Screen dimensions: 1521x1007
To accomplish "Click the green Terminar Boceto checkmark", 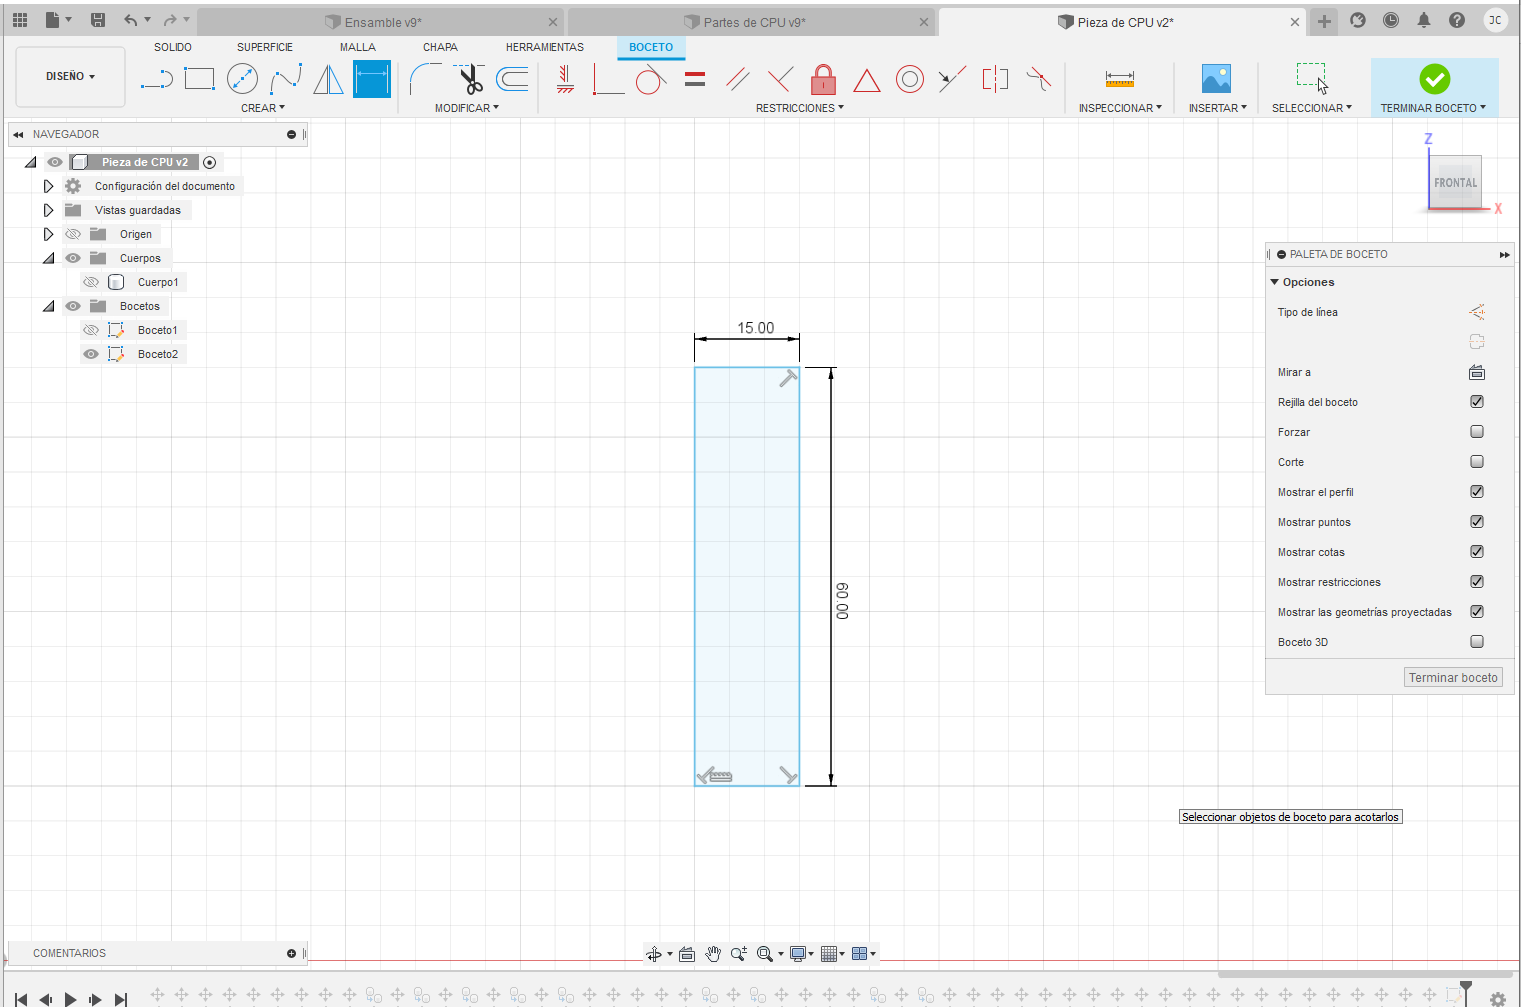I will [1435, 79].
